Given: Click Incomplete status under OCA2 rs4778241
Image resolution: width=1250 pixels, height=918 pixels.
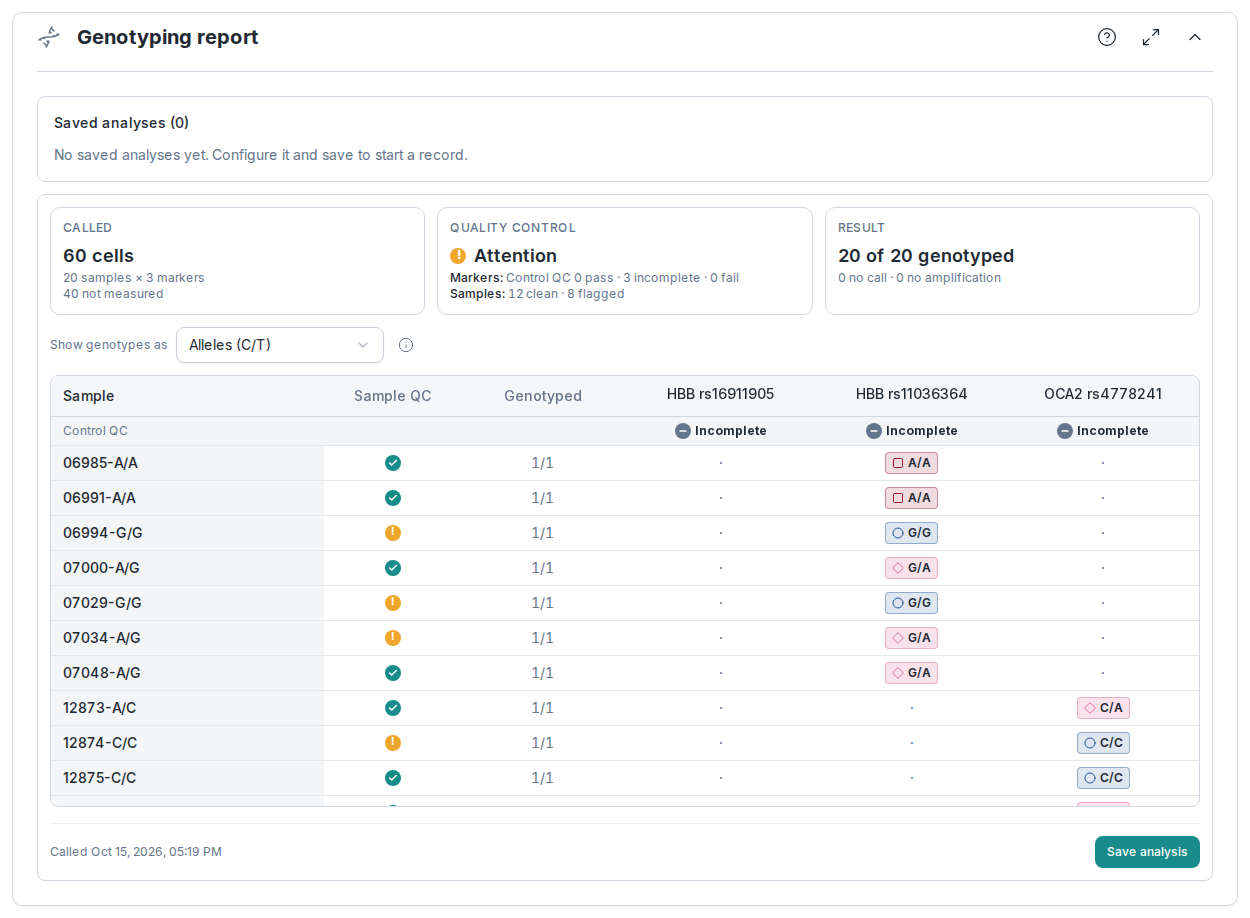Looking at the screenshot, I should tap(1103, 431).
